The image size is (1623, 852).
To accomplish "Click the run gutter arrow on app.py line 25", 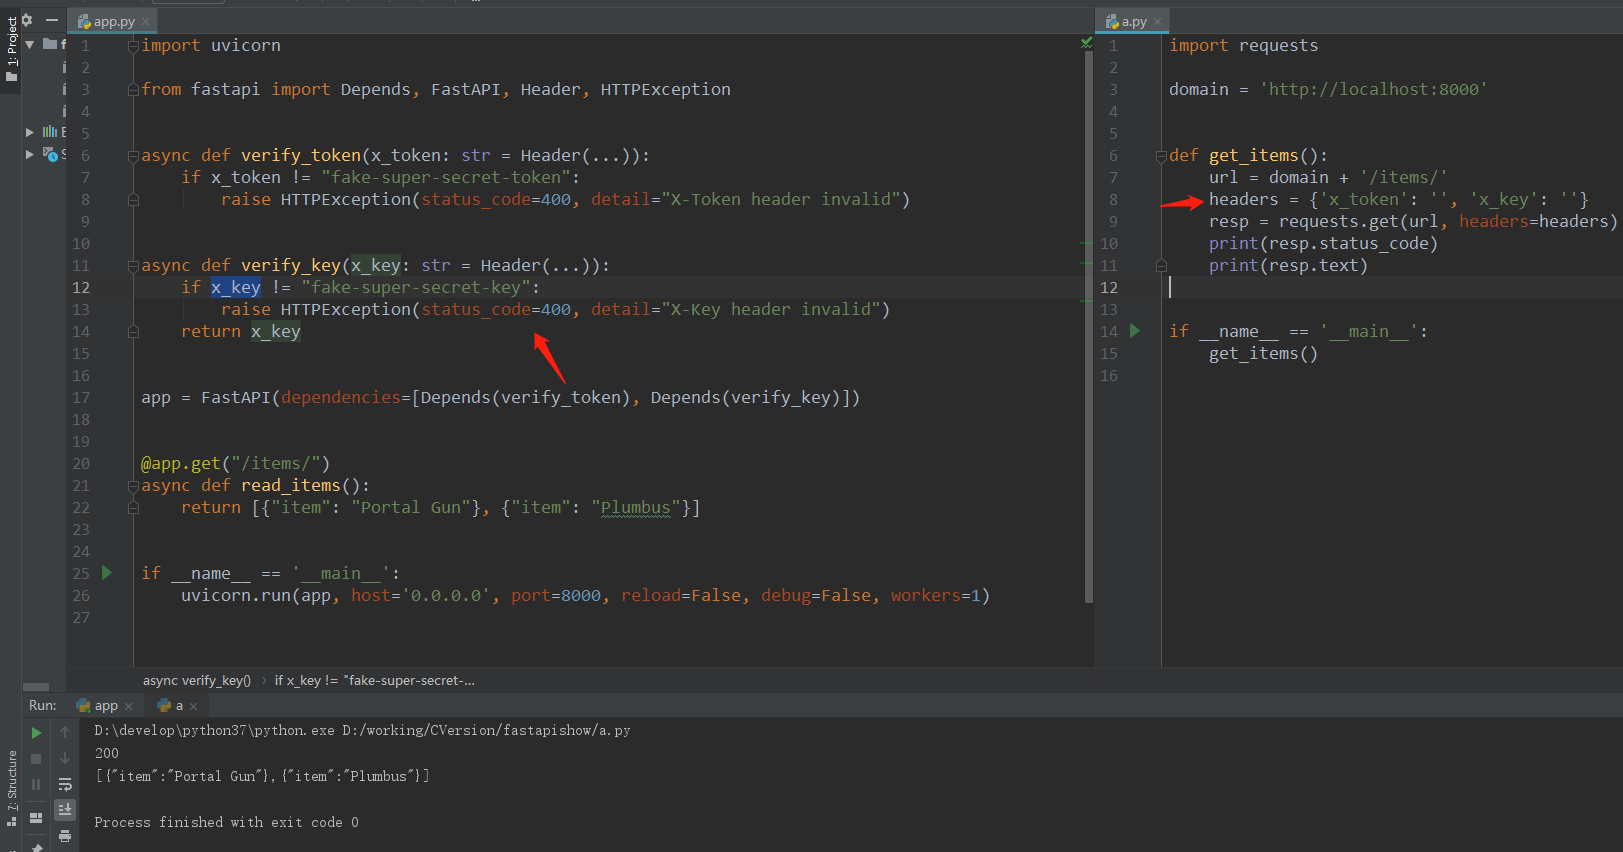I will pyautogui.click(x=107, y=573).
